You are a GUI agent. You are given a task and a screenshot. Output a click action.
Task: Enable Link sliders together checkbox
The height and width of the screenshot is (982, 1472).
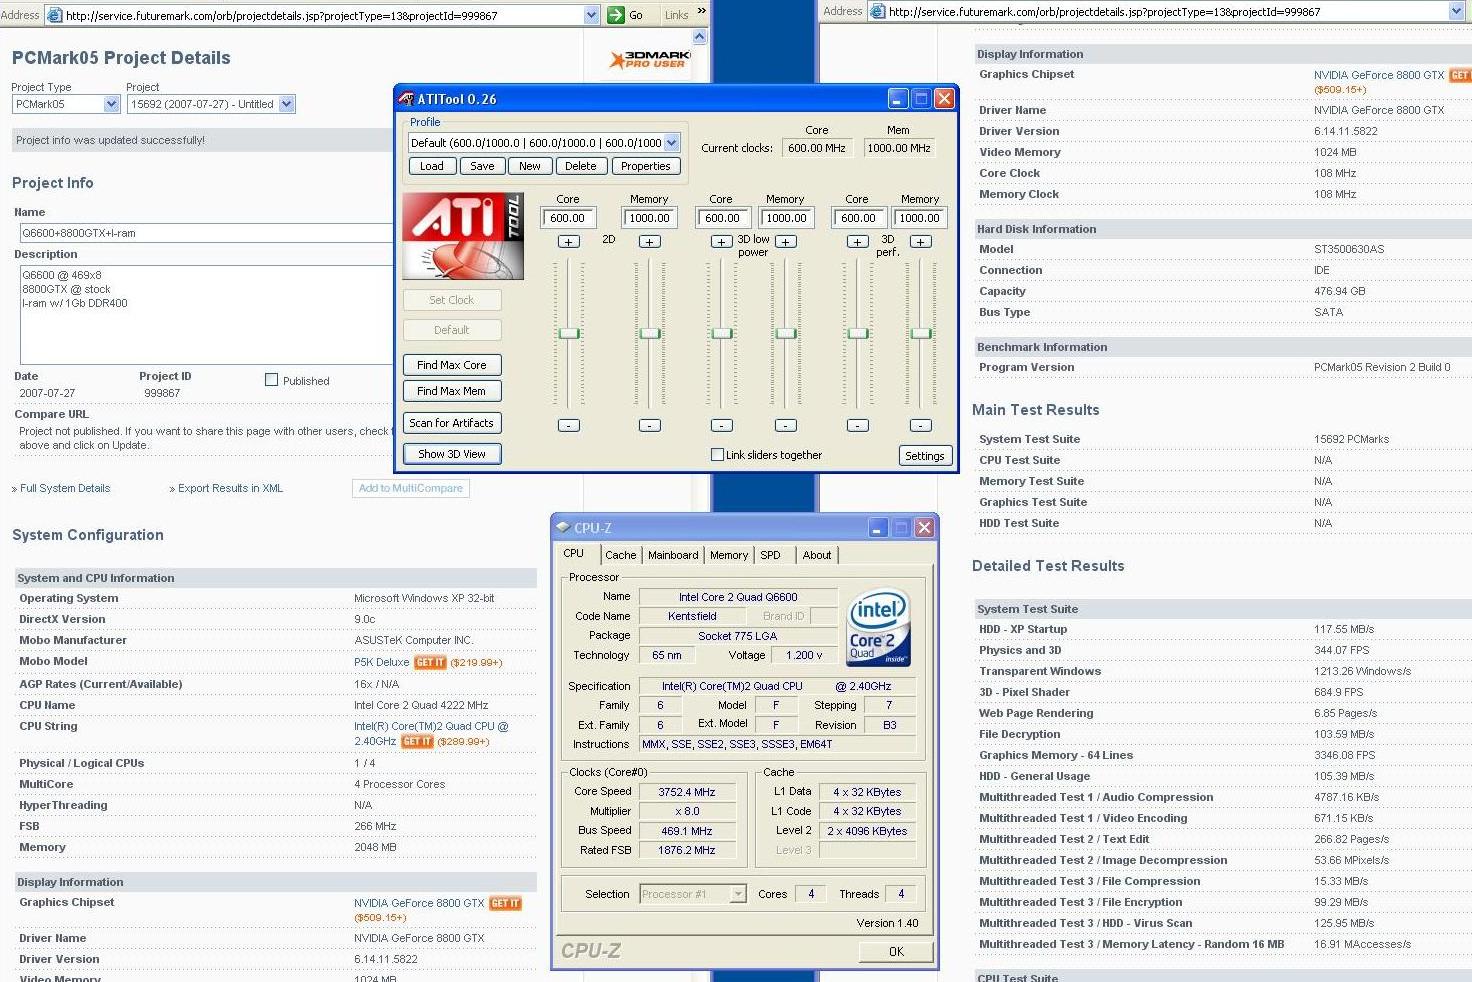tap(717, 455)
